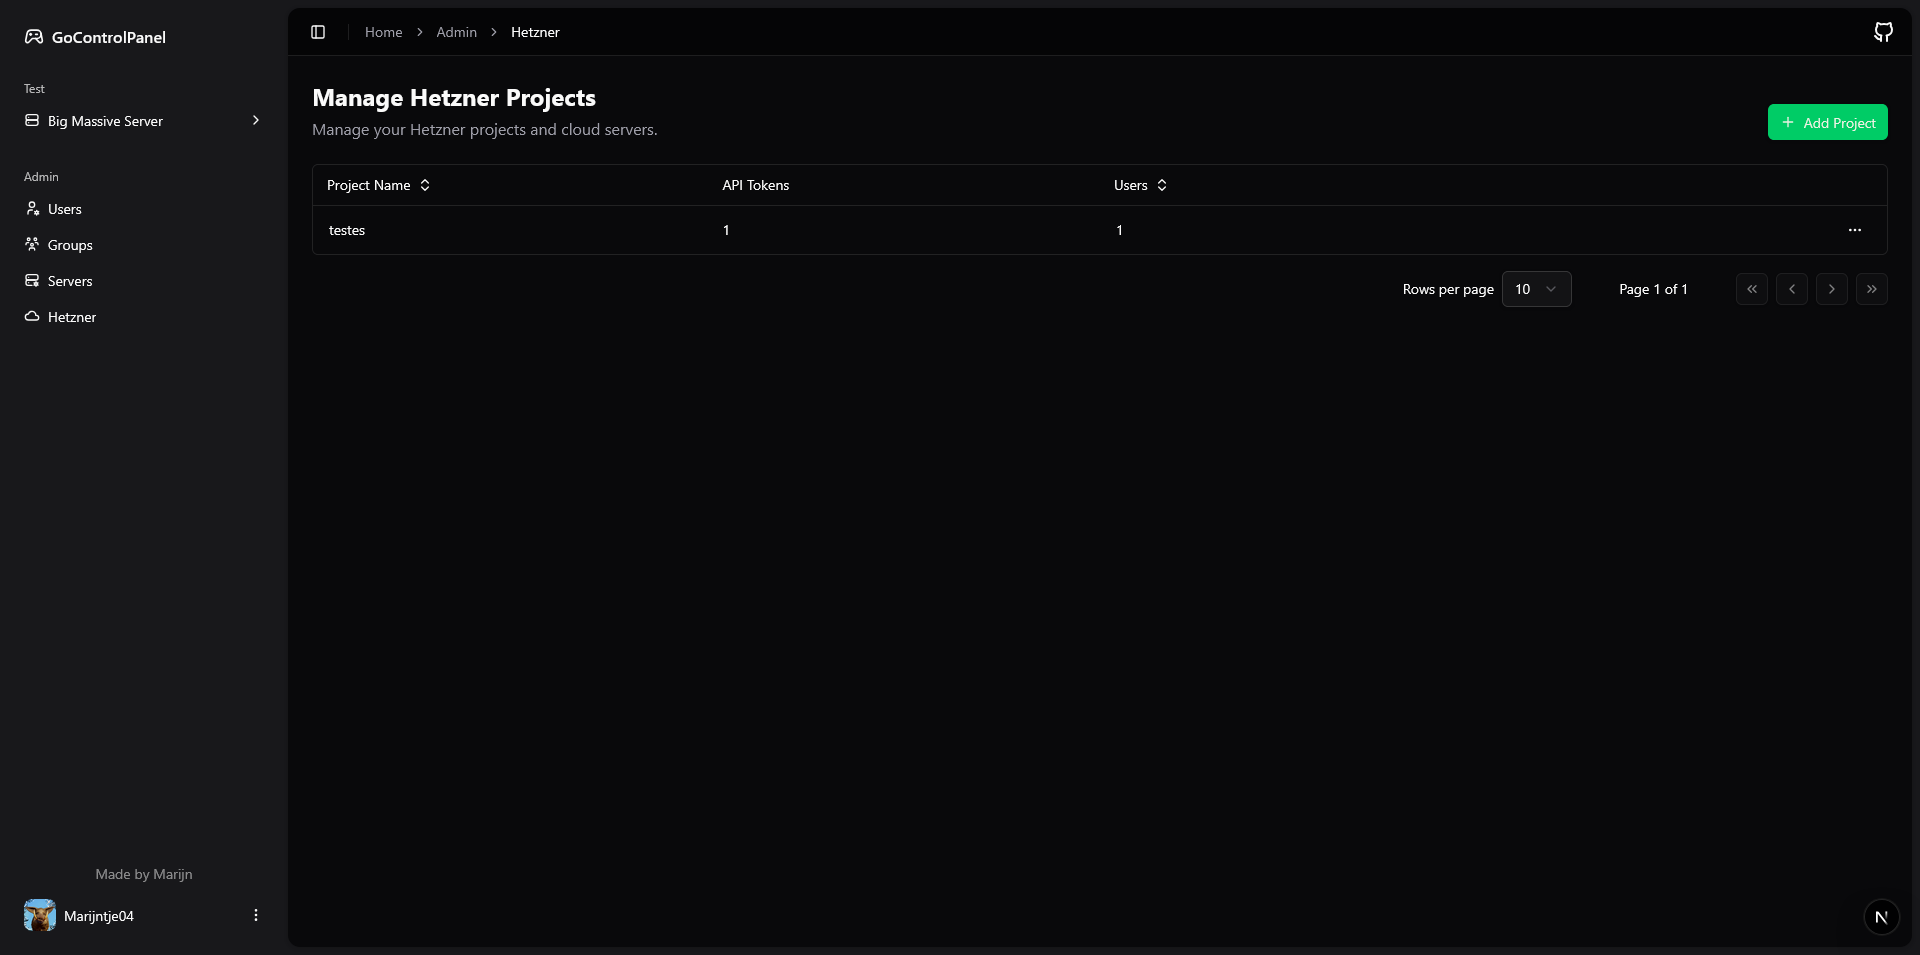Click the Groups sidebar icon
This screenshot has height=955, width=1920.
tap(32, 244)
